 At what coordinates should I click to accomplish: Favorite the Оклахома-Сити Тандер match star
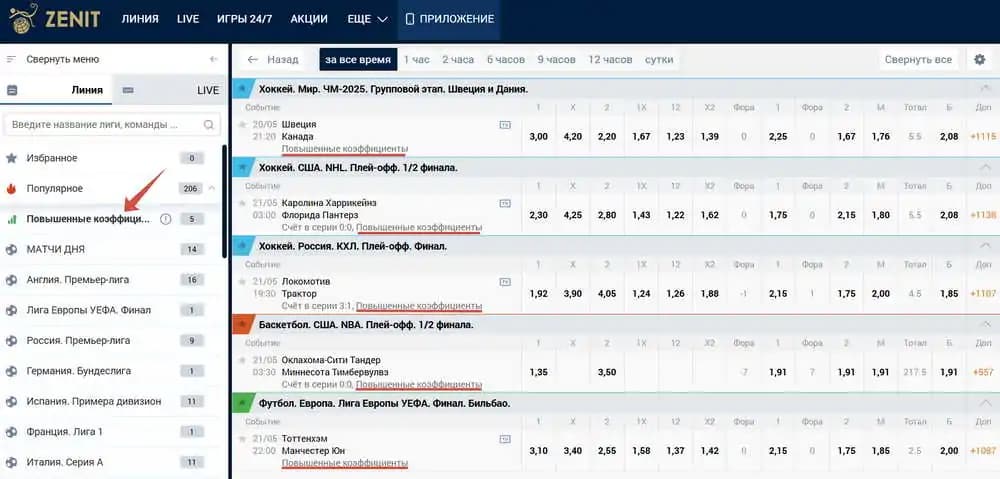[x=242, y=360]
